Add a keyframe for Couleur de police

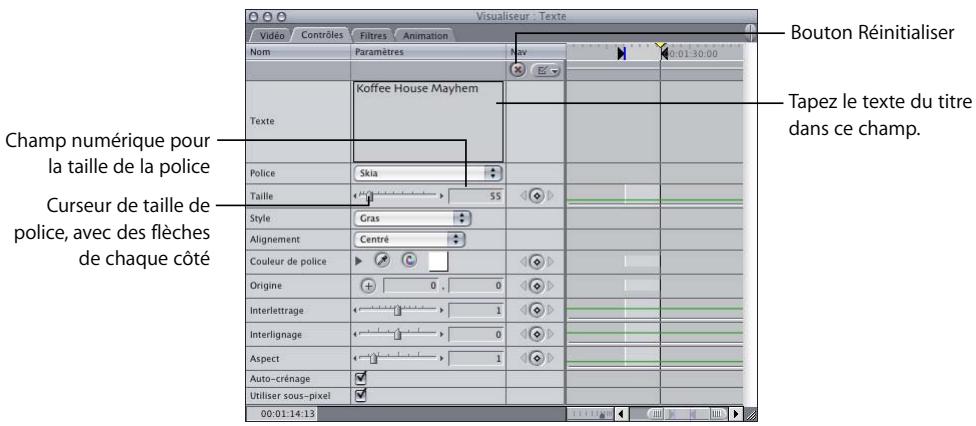[x=537, y=262]
